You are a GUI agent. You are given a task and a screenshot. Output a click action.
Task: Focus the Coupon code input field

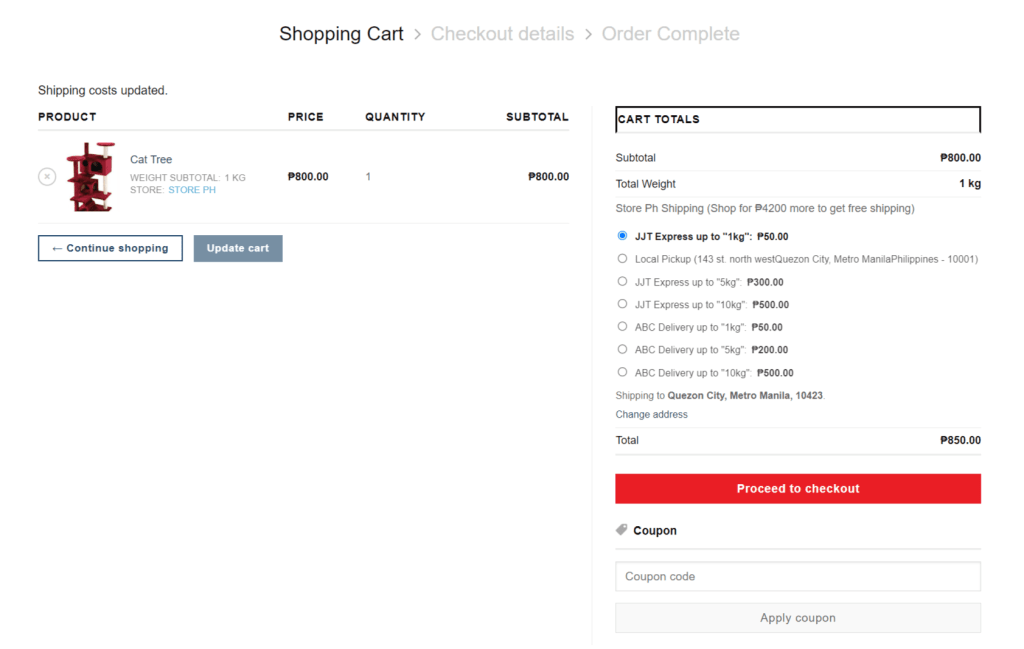pos(797,576)
